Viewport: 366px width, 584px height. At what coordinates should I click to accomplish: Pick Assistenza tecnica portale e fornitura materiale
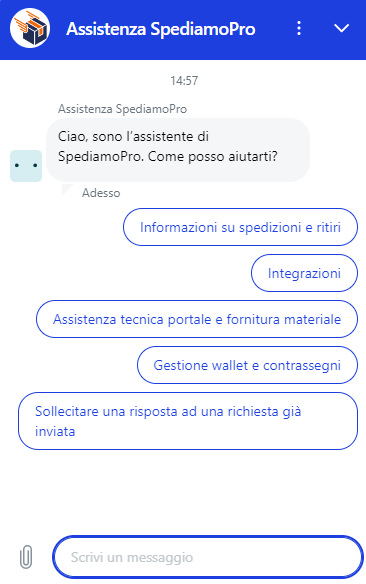pyautogui.click(x=197, y=319)
